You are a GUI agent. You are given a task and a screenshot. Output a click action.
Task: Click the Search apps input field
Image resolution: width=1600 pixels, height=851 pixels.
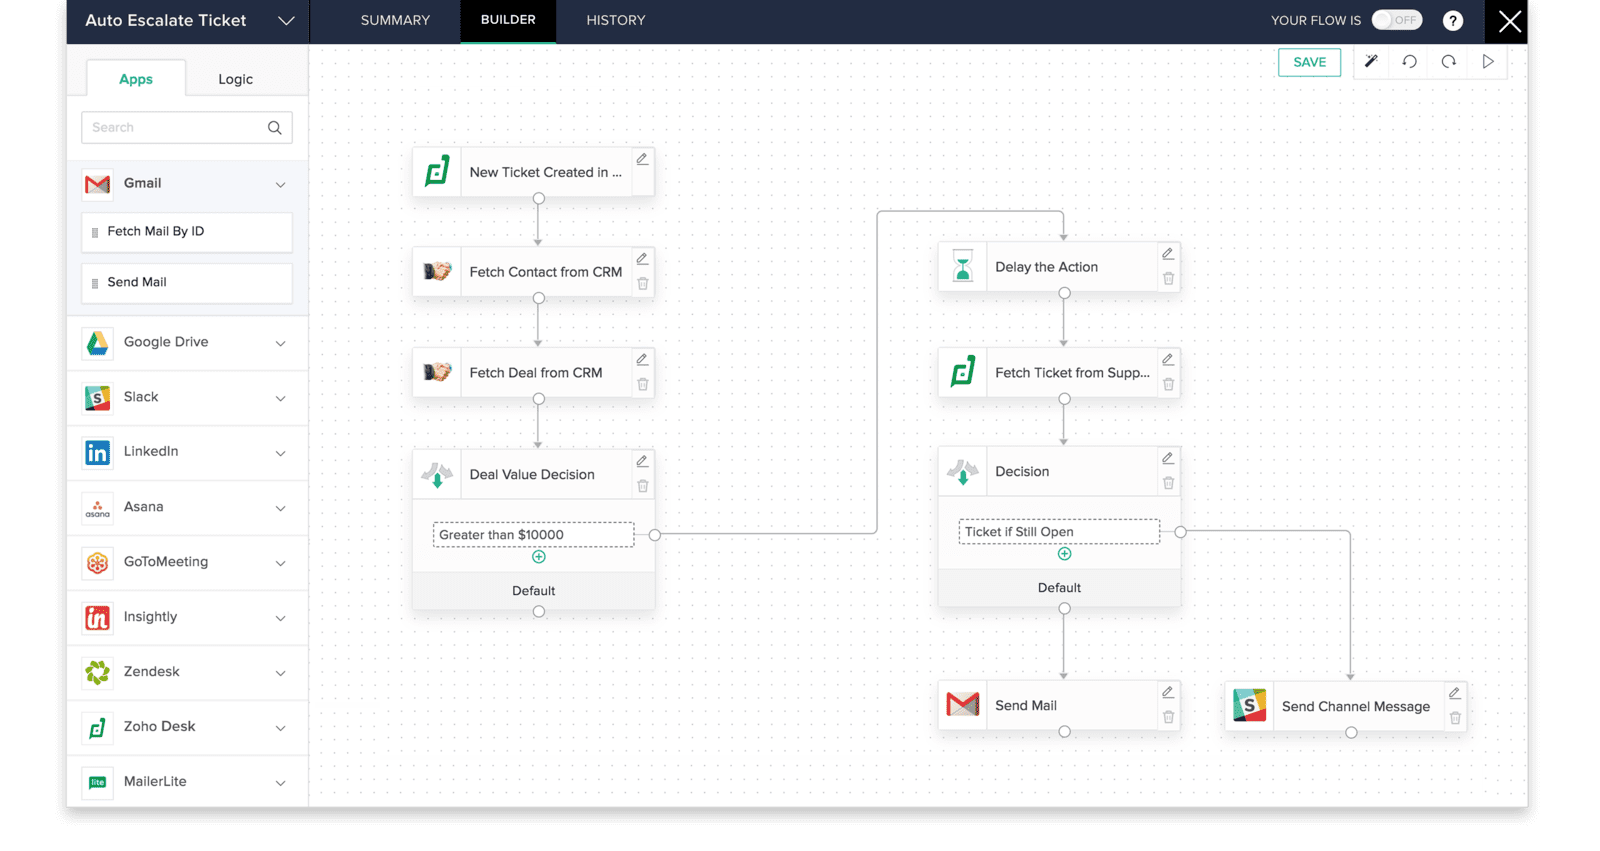(187, 127)
